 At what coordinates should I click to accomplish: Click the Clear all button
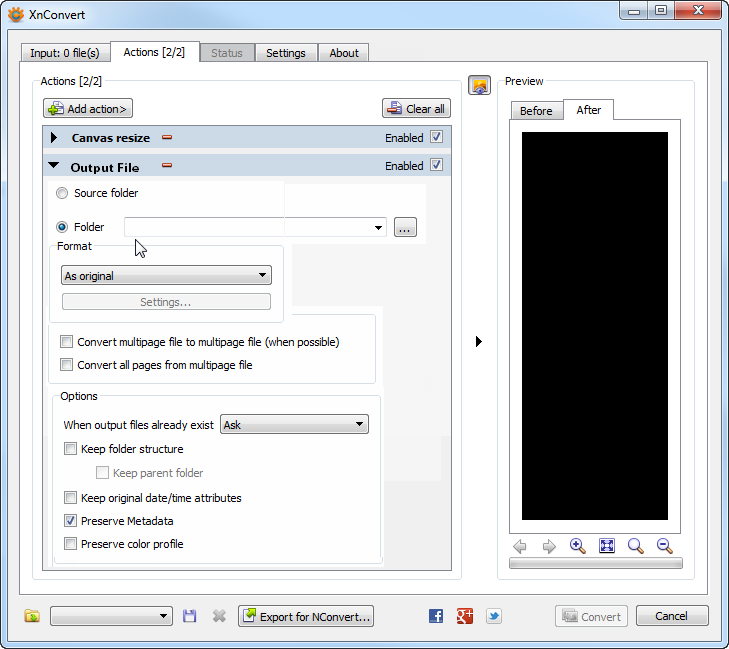click(x=417, y=108)
